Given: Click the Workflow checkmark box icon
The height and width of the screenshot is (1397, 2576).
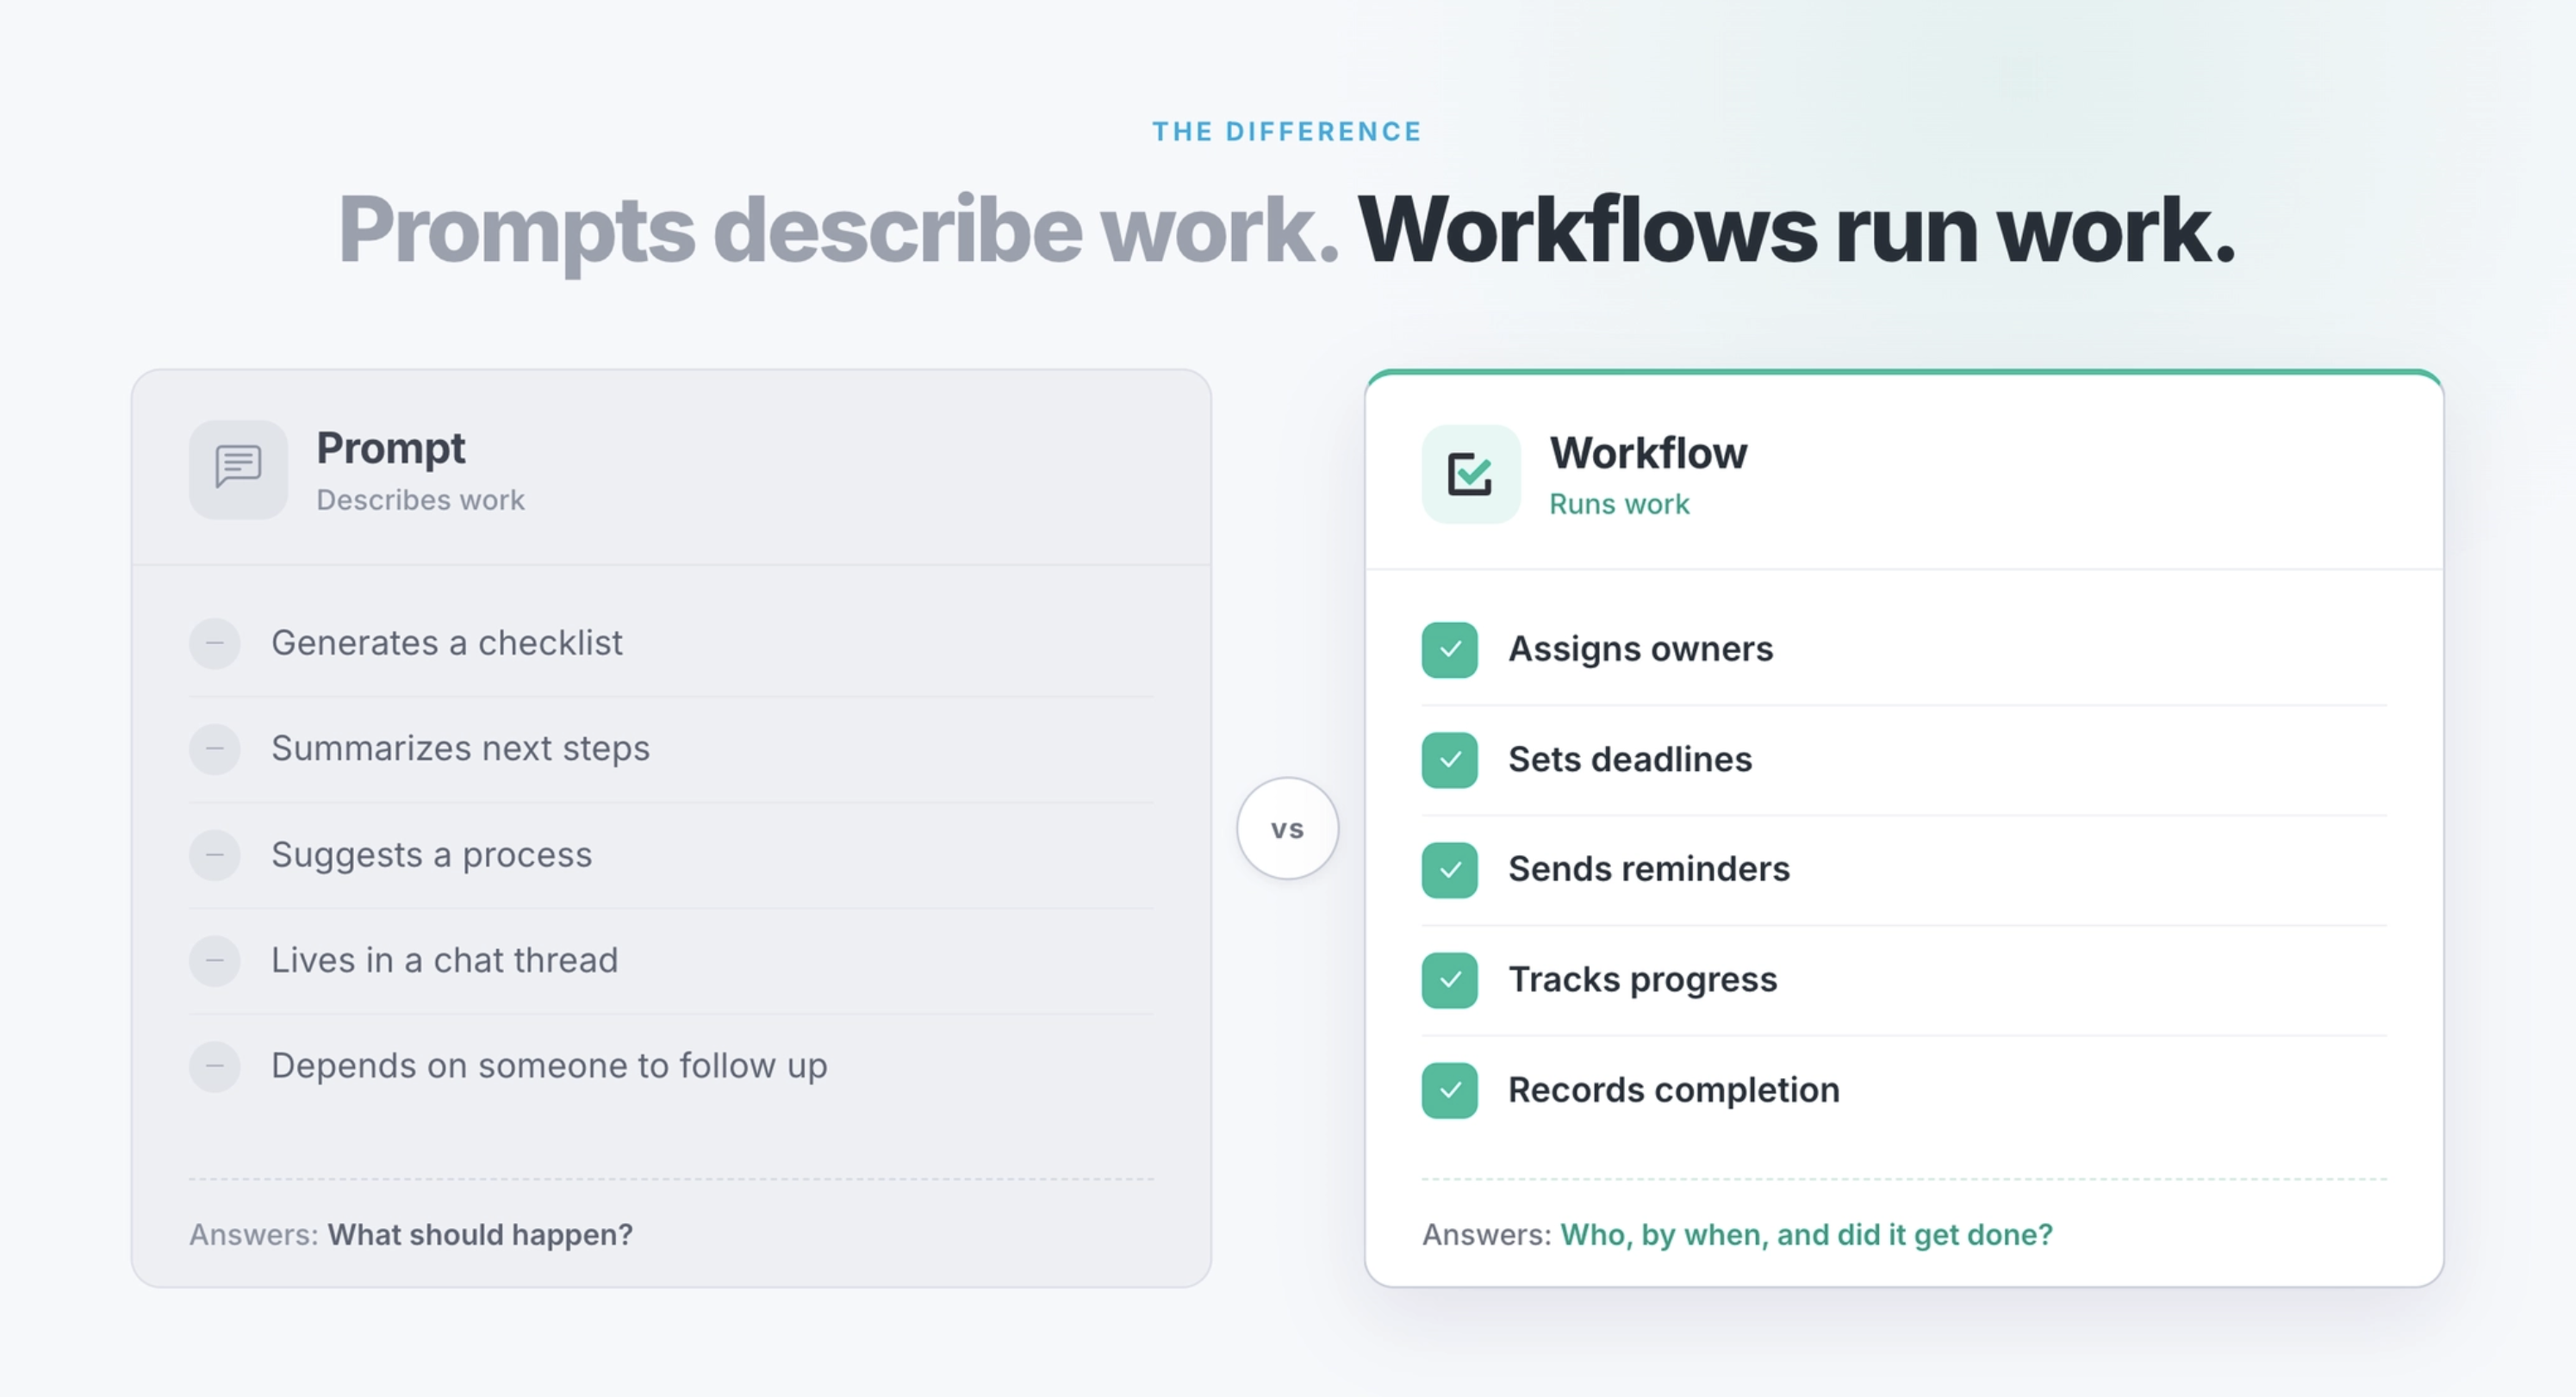Looking at the screenshot, I should point(1471,474).
